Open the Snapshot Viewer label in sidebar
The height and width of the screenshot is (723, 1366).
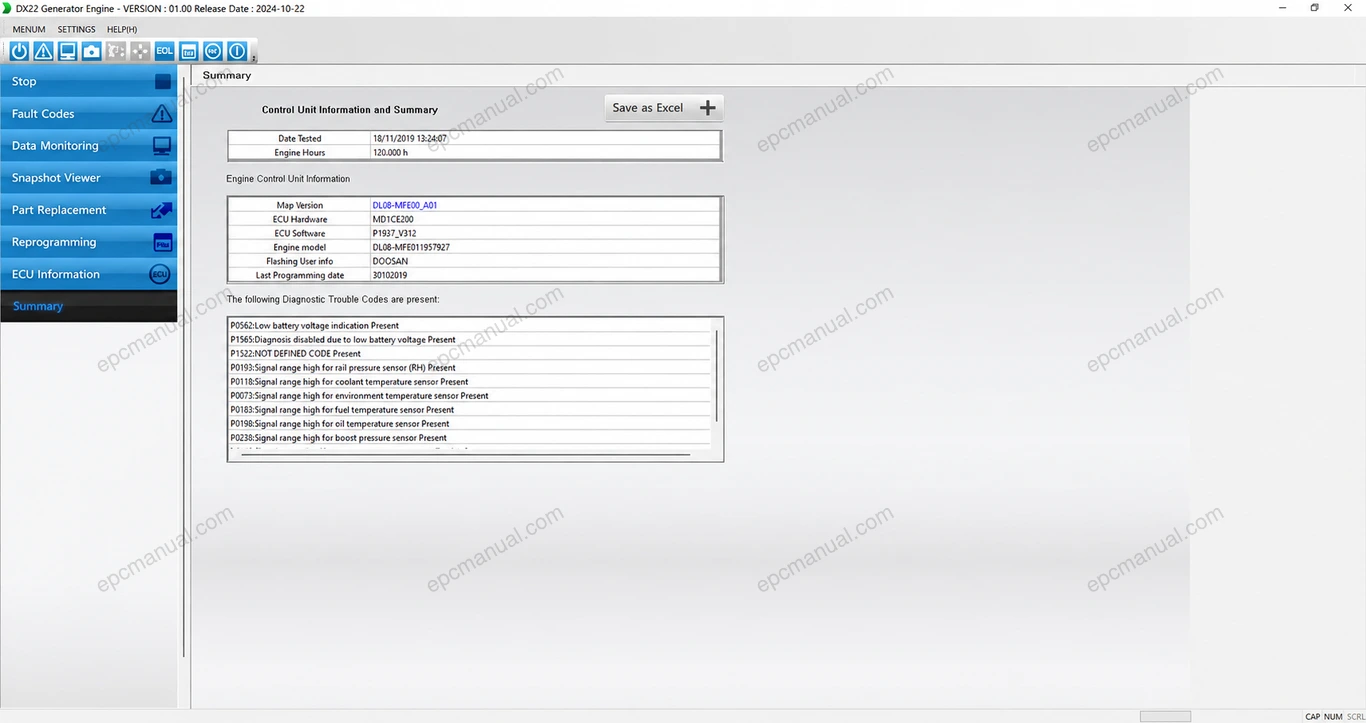point(56,178)
